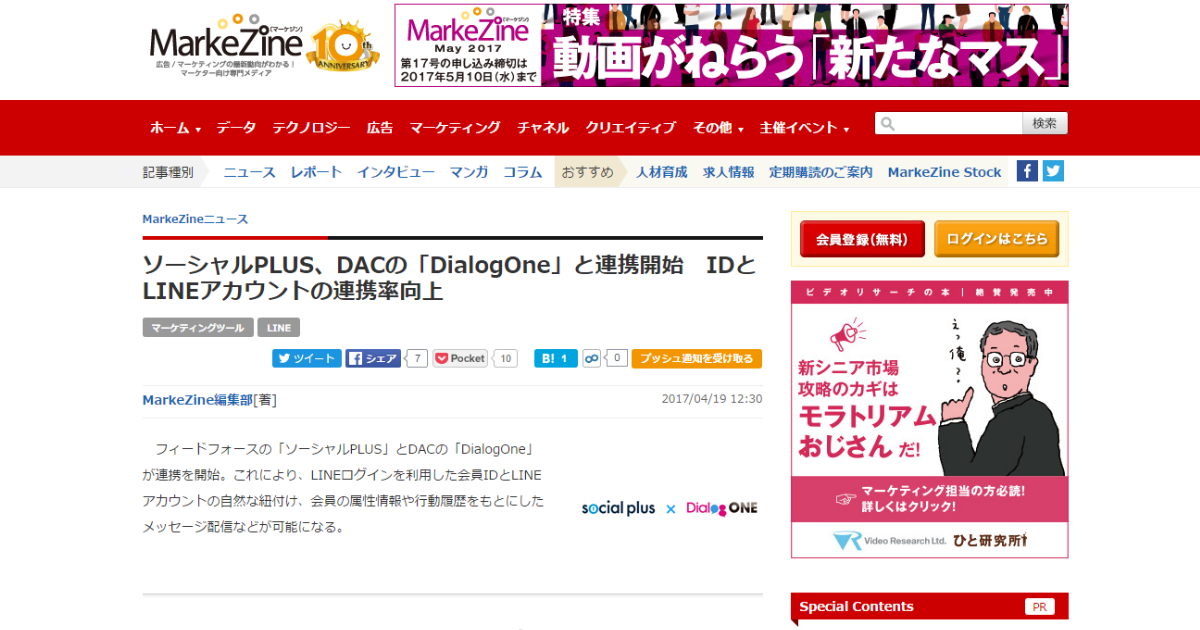This screenshot has height=630, width=1200.
Task: Filter articles by インタビュー
Action: click(396, 172)
